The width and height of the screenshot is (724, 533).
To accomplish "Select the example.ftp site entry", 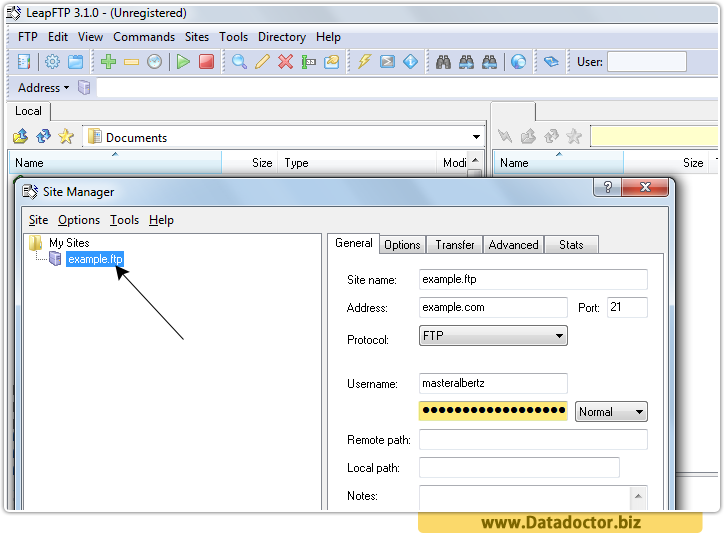I will click(x=95, y=259).
